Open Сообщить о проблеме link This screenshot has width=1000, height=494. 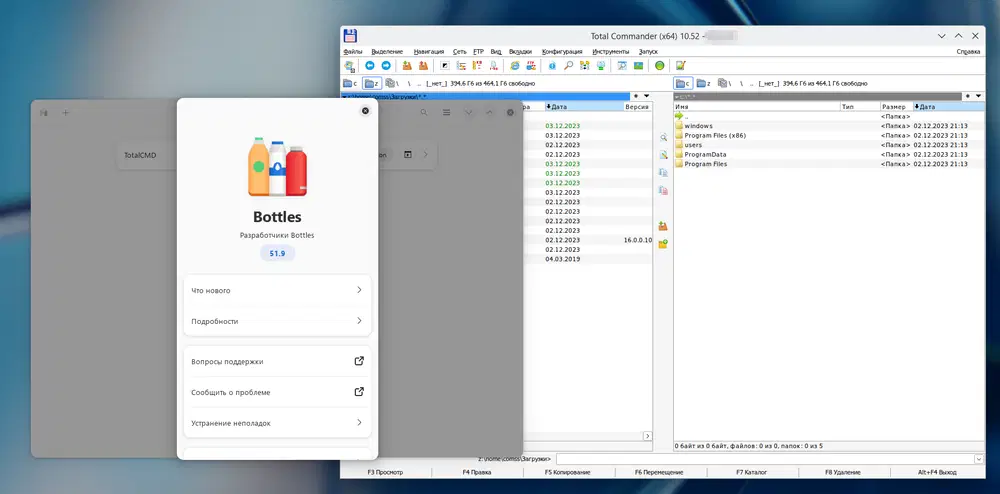359,392
